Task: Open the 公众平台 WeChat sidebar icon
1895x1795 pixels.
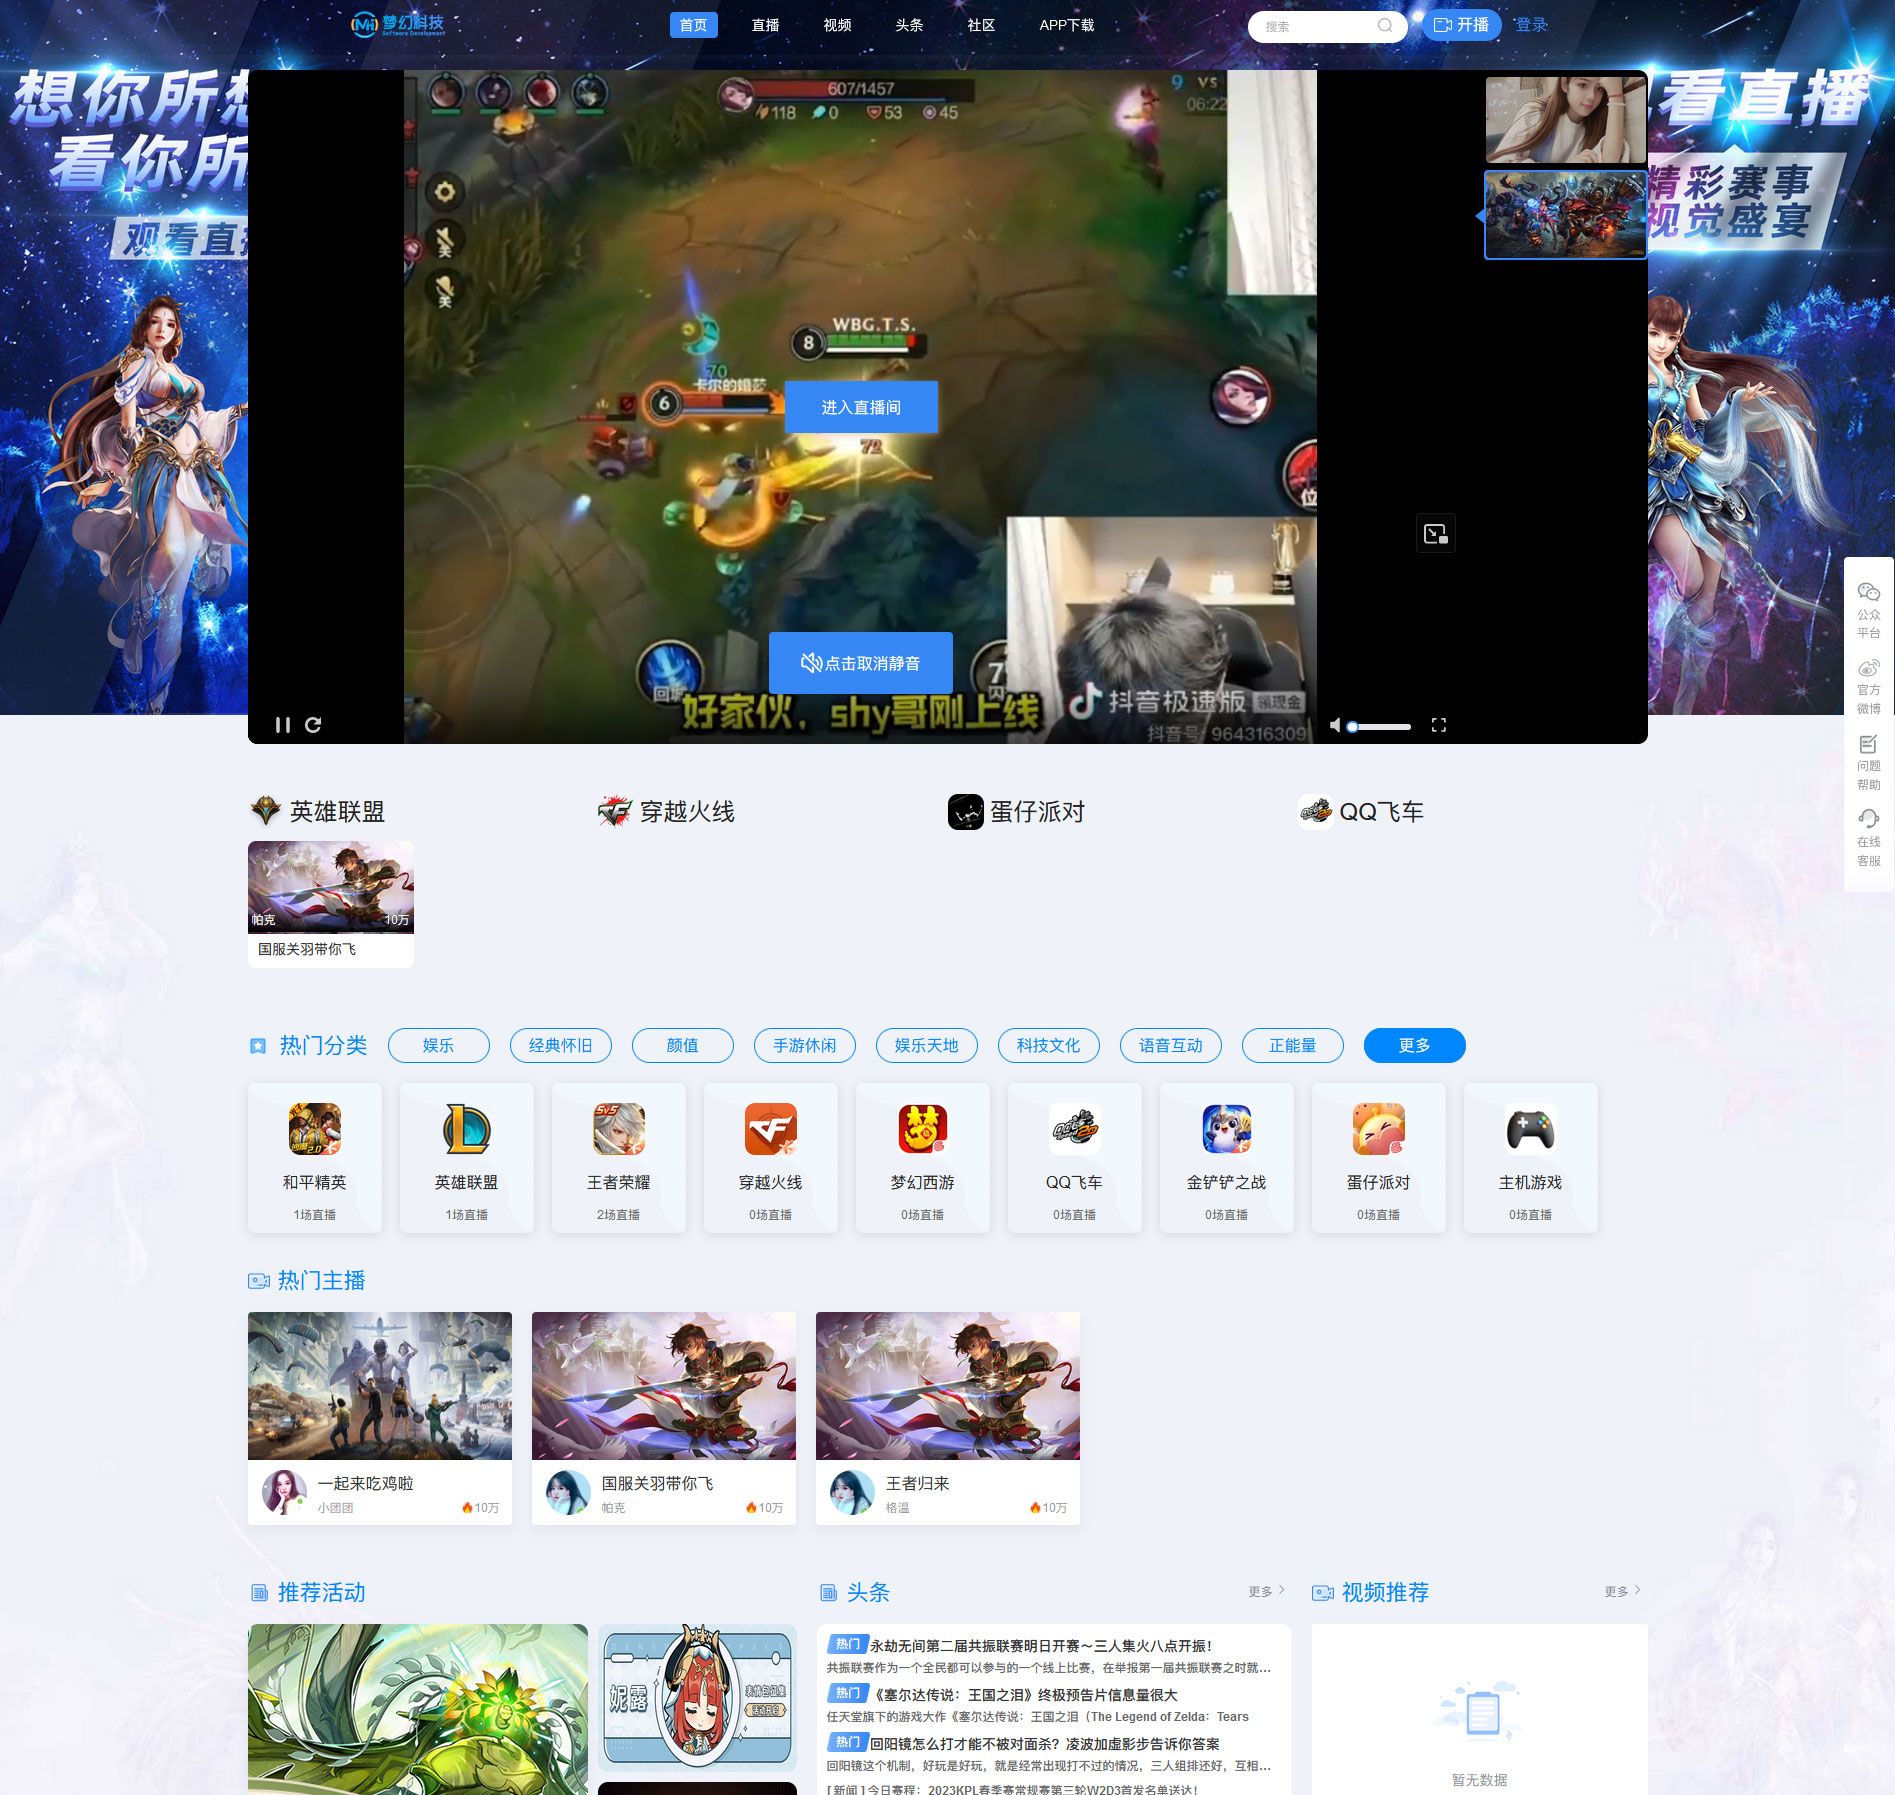Action: coord(1869,609)
